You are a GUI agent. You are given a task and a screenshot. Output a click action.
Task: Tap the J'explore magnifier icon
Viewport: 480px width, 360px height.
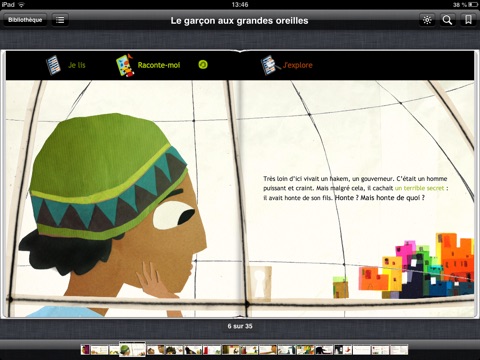270,65
